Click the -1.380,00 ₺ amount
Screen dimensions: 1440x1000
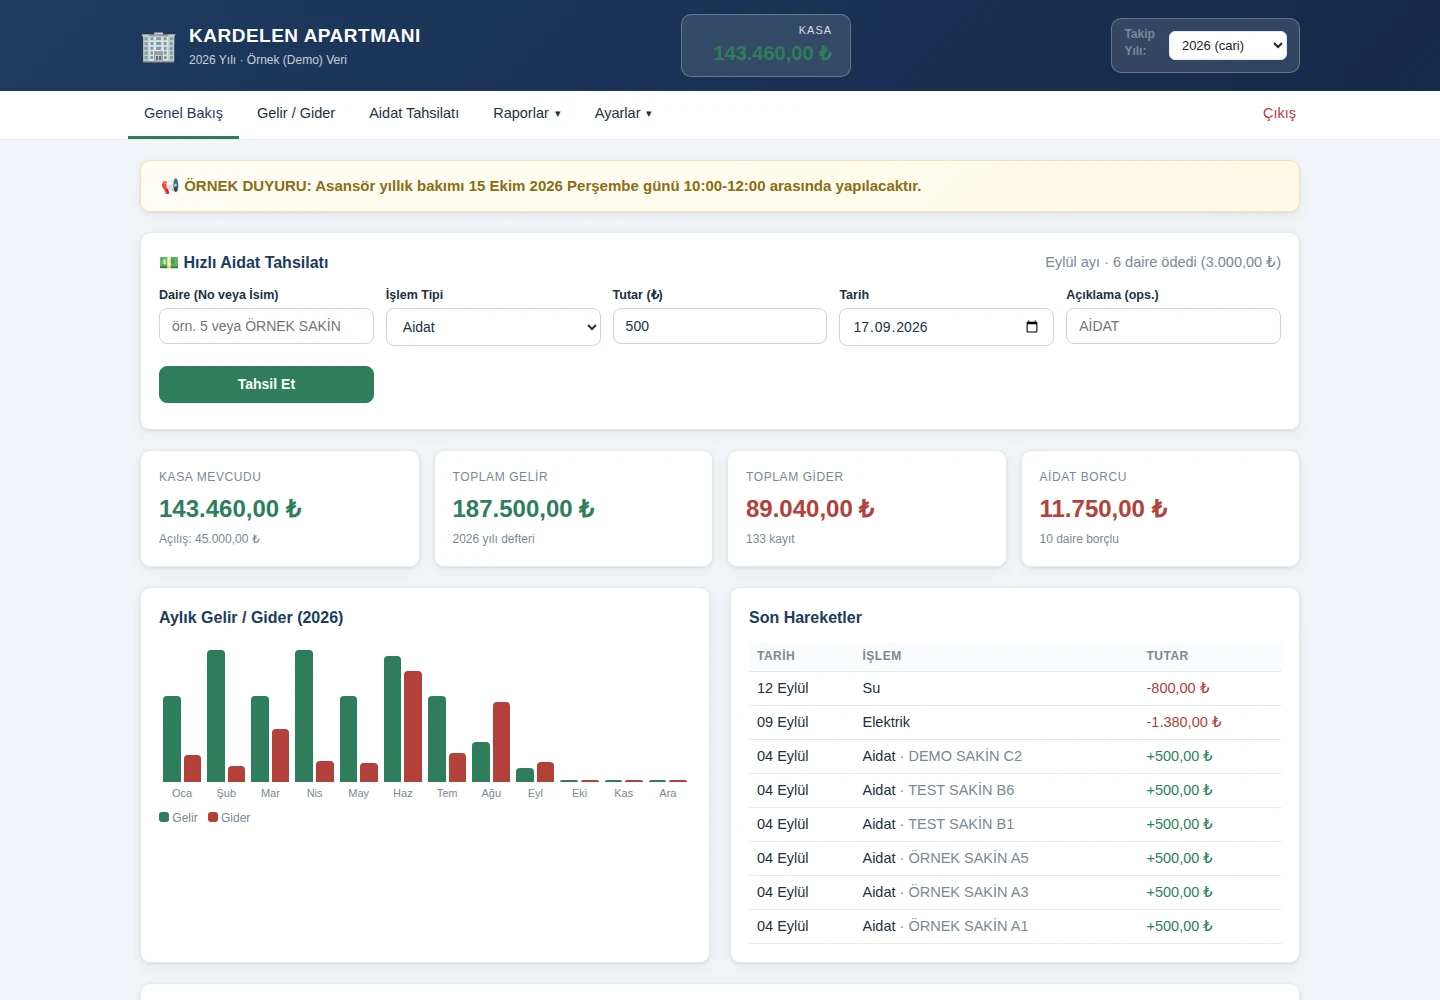1184,722
